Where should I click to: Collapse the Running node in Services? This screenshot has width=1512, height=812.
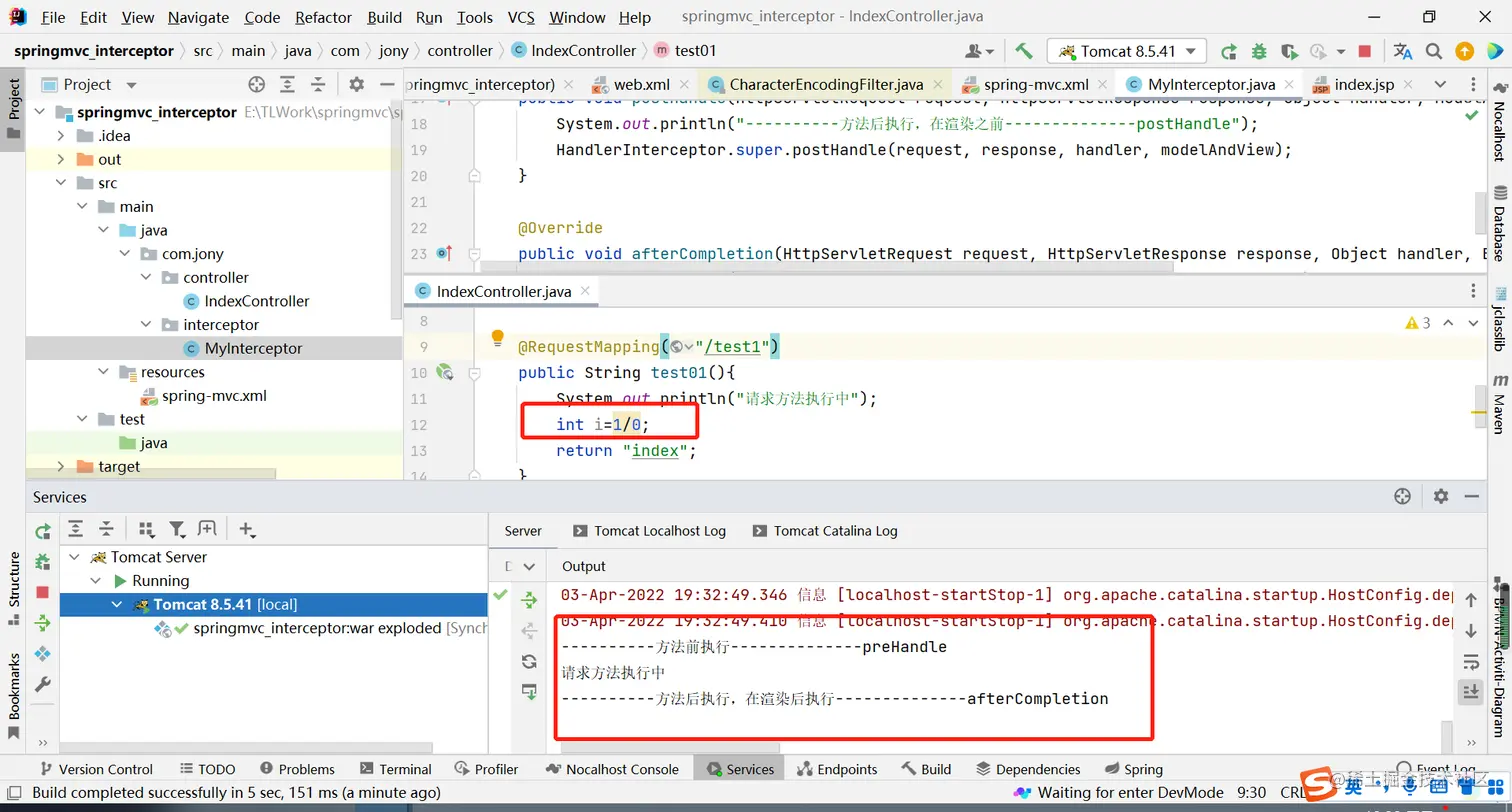tap(96, 581)
